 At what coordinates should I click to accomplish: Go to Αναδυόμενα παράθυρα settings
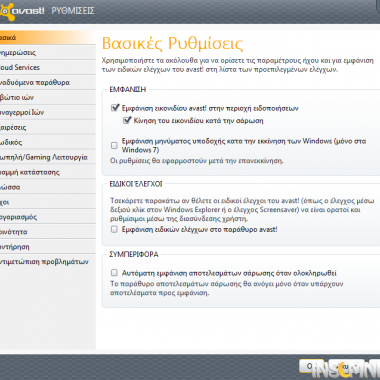pos(47,82)
